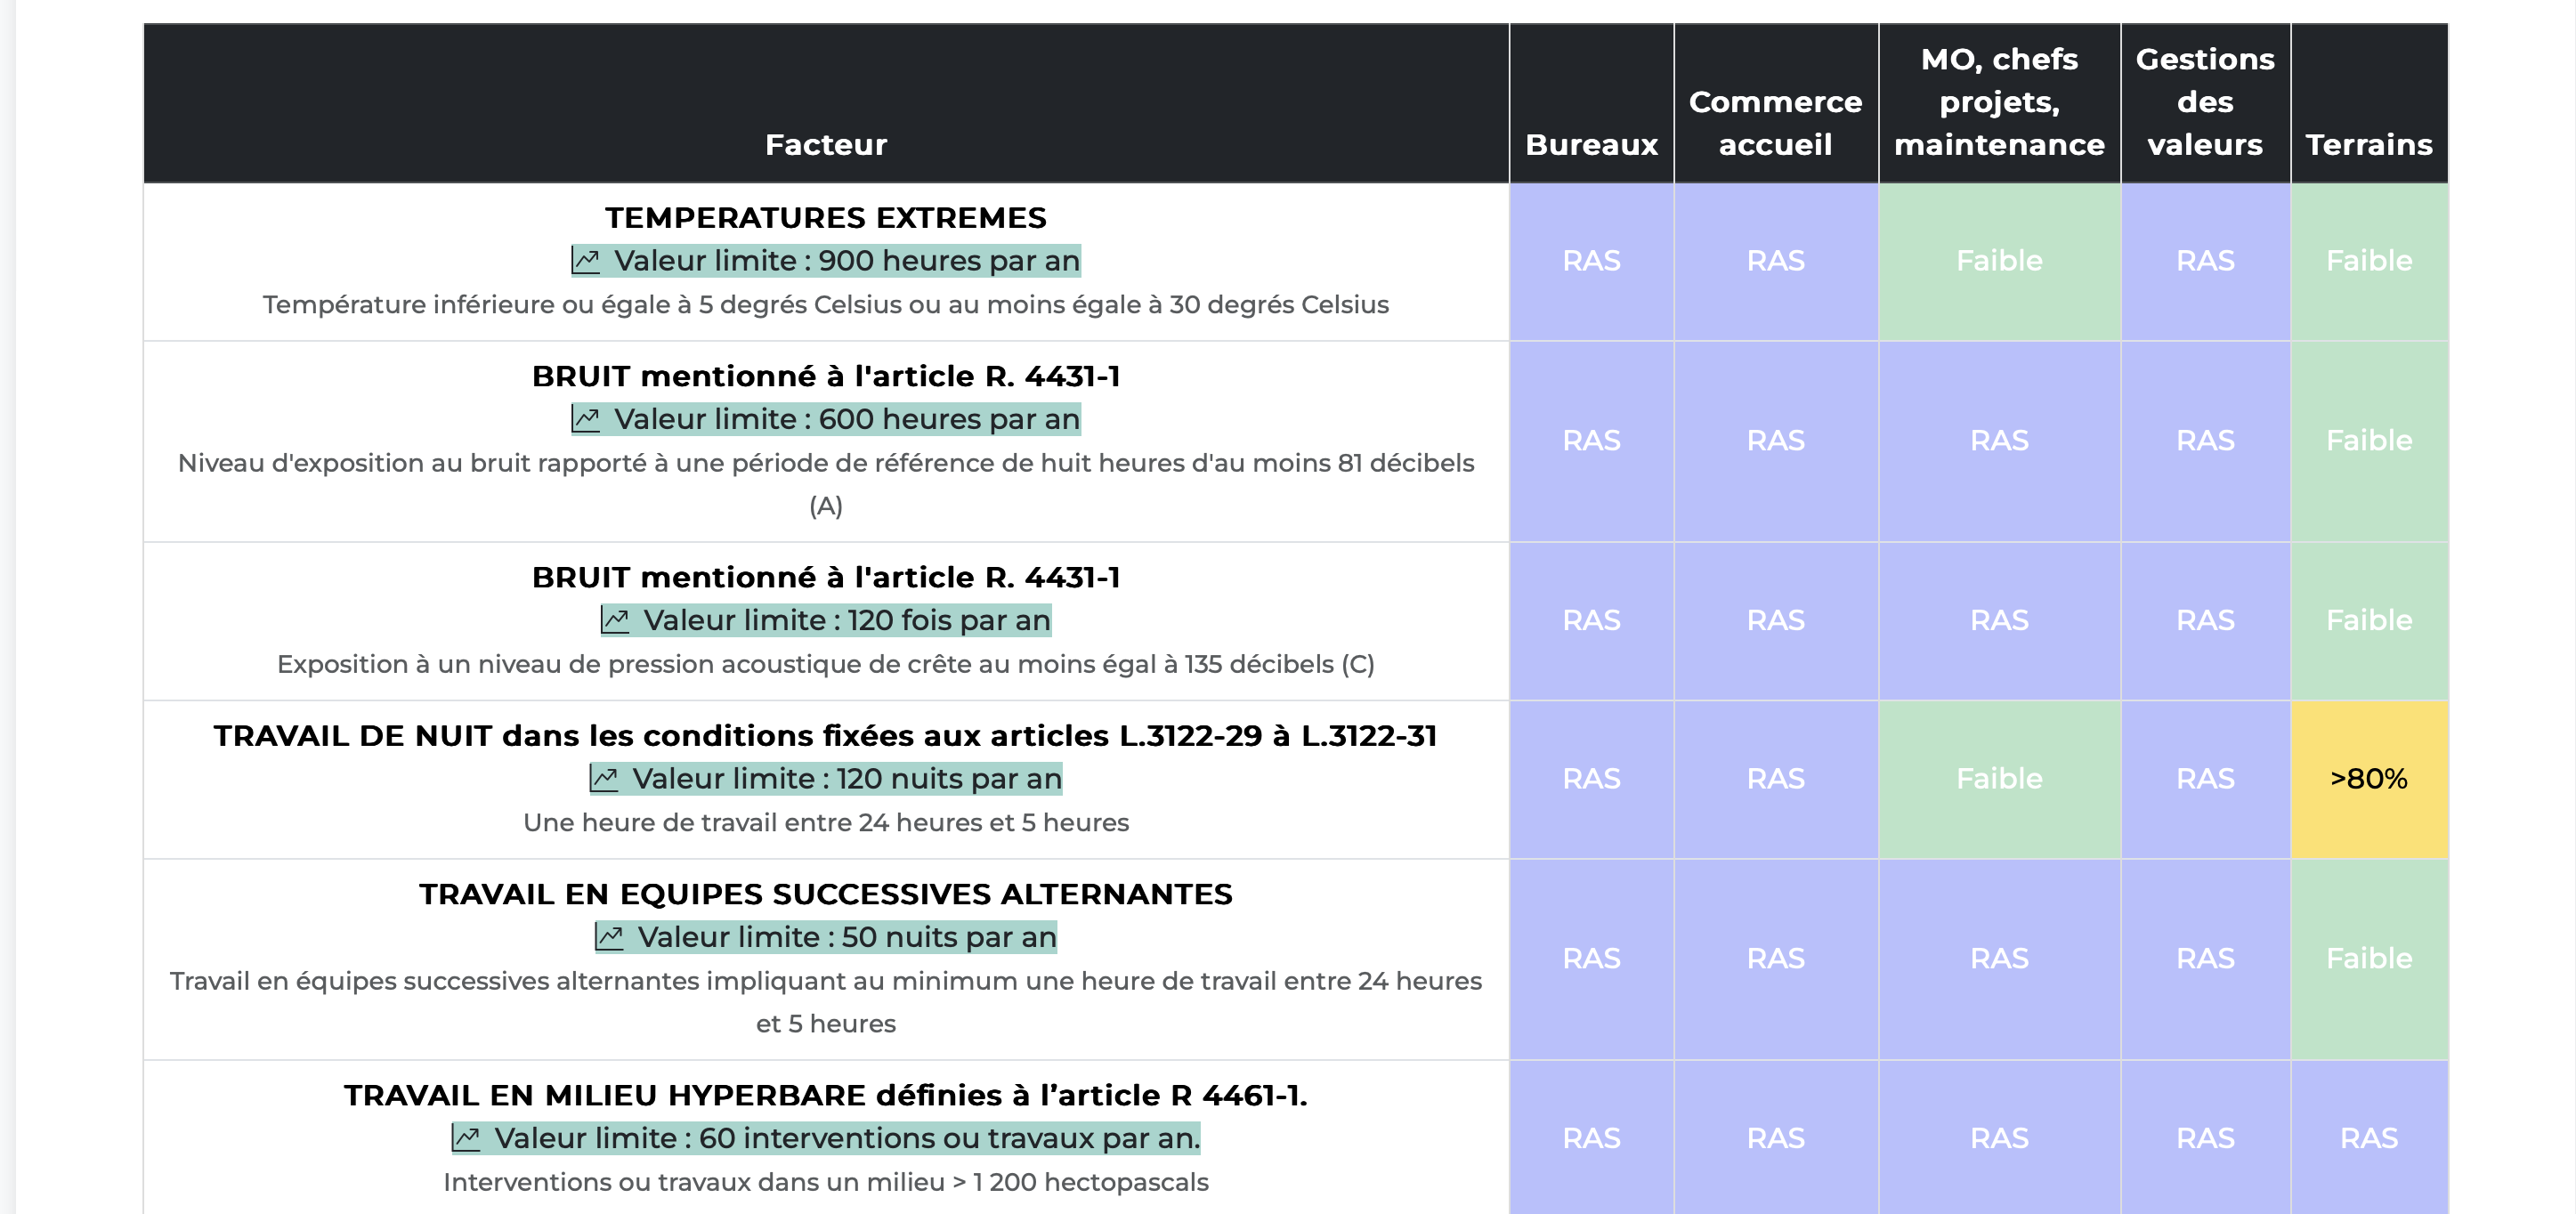Click Faible in MO column for TRAVAIL DE NUIT

click(1999, 779)
